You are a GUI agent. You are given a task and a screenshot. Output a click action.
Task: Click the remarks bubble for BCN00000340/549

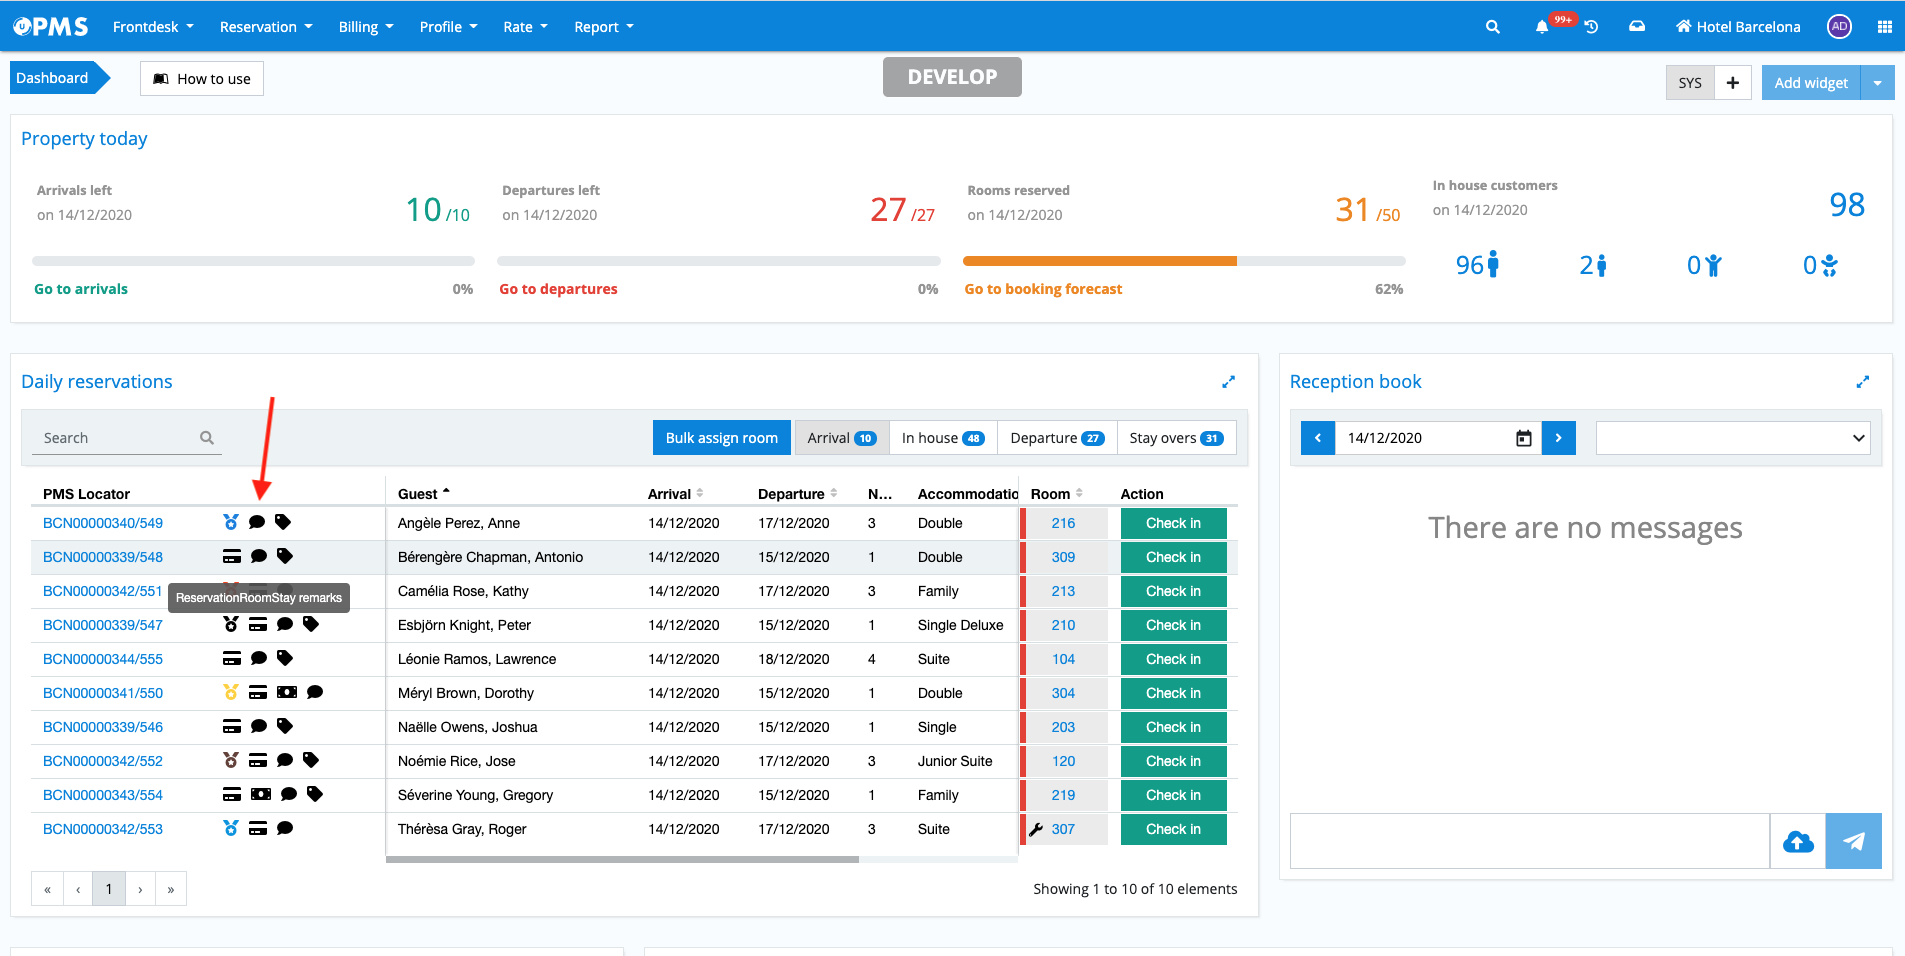point(257,522)
